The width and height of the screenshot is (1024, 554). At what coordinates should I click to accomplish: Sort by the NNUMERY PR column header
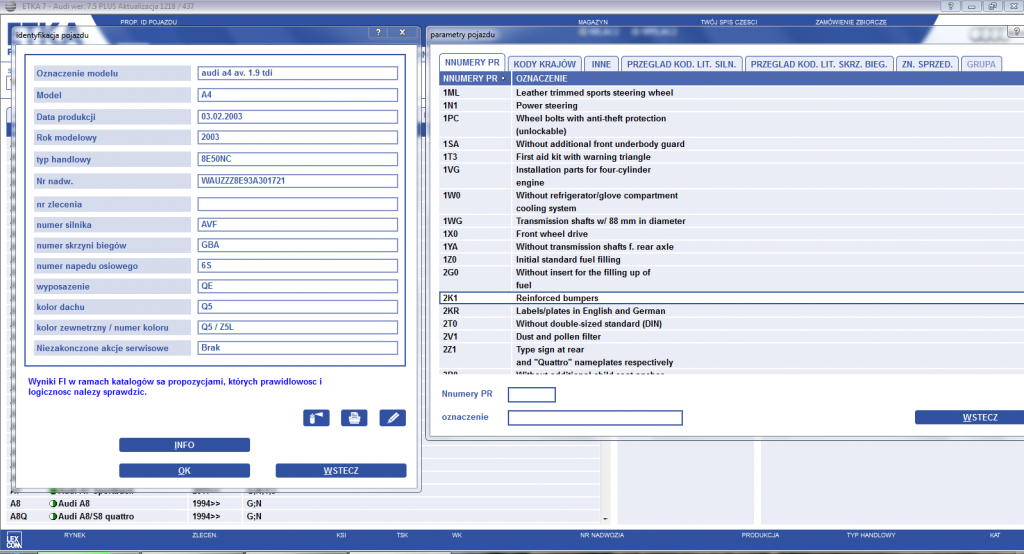click(474, 78)
